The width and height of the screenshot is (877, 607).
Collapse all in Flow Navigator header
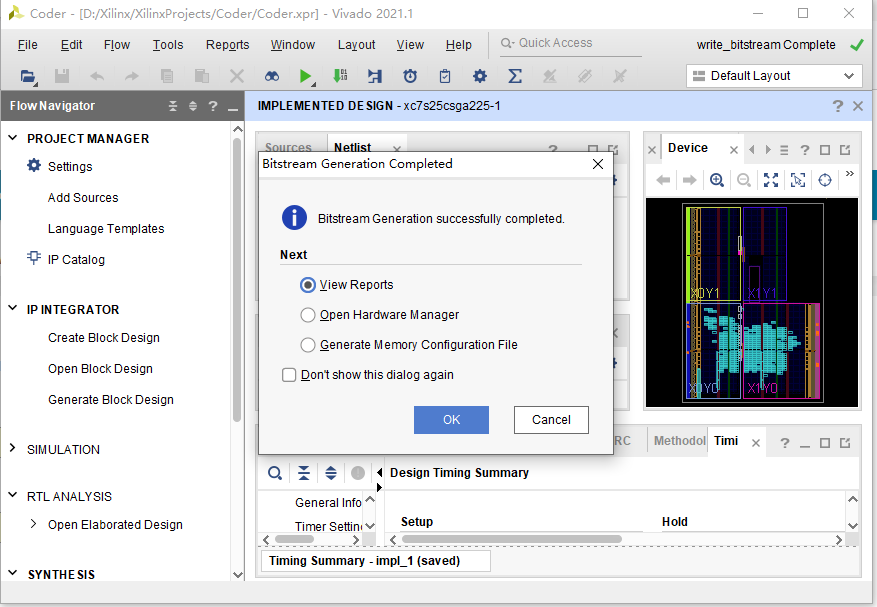click(173, 106)
